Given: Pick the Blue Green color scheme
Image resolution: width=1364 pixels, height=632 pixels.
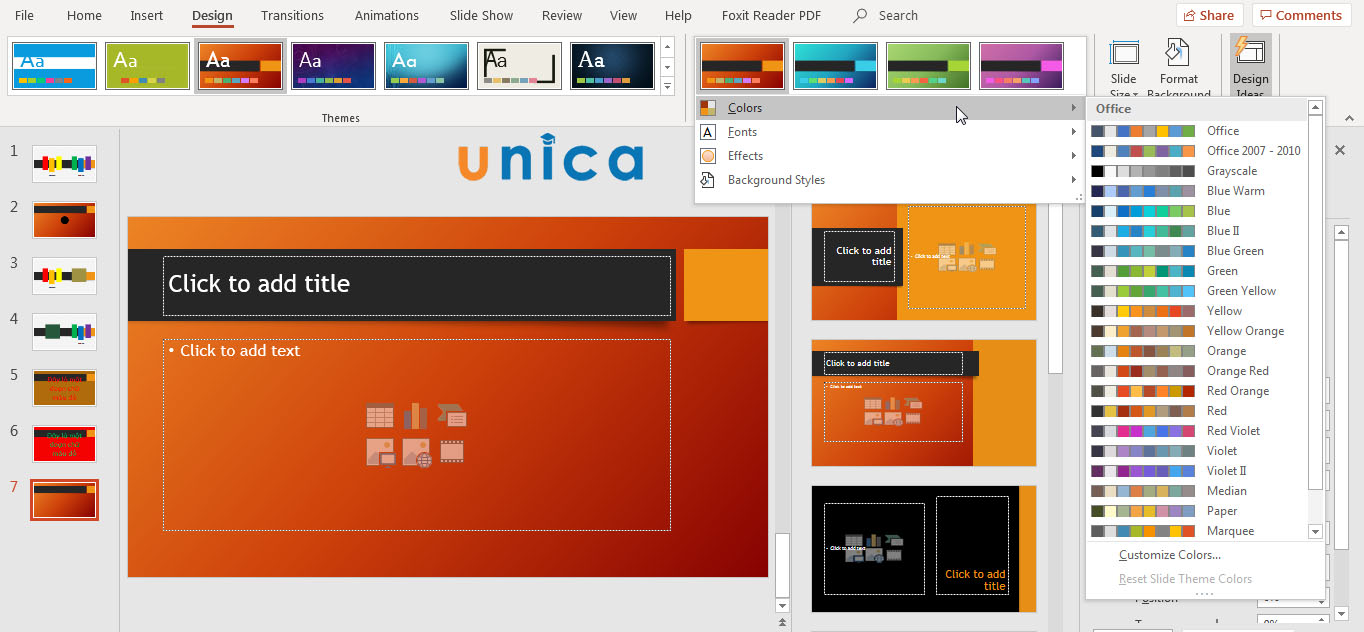Looking at the screenshot, I should pos(1197,251).
